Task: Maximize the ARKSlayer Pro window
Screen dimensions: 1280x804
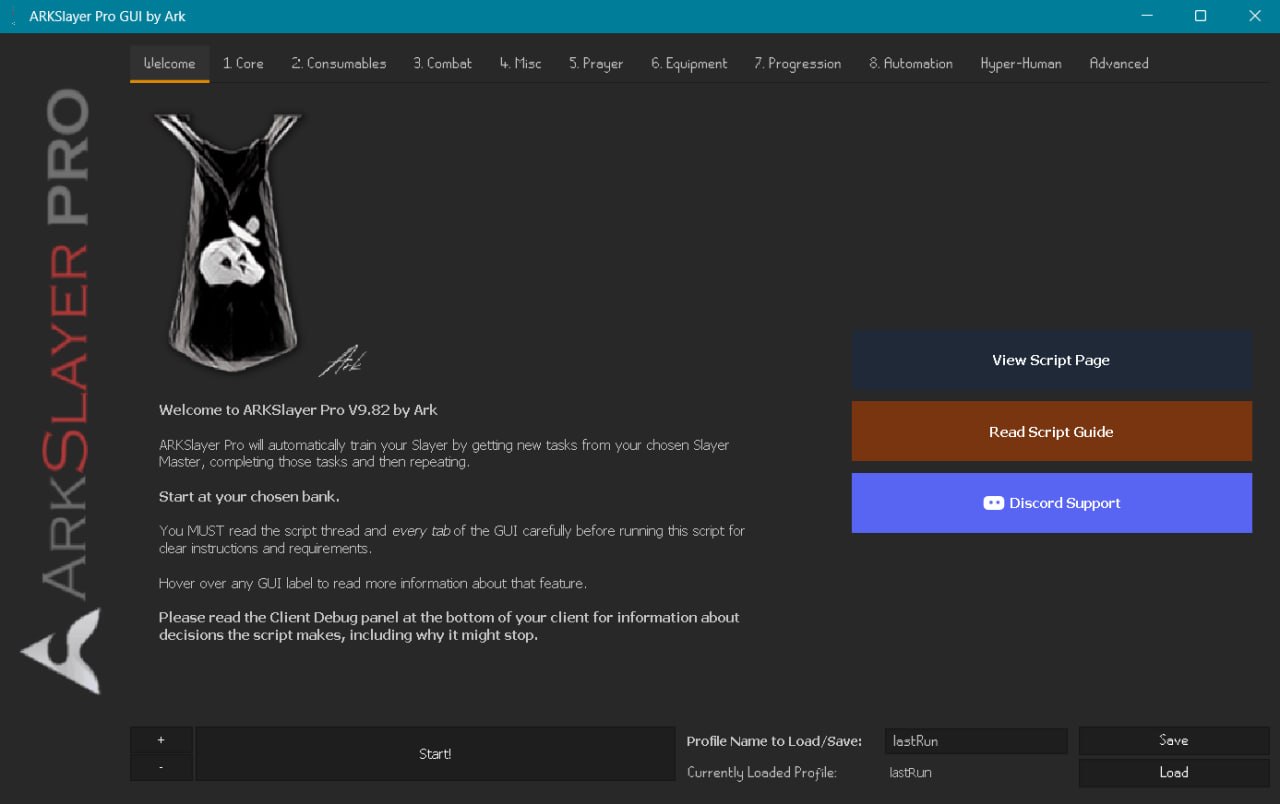Action: (1200, 16)
